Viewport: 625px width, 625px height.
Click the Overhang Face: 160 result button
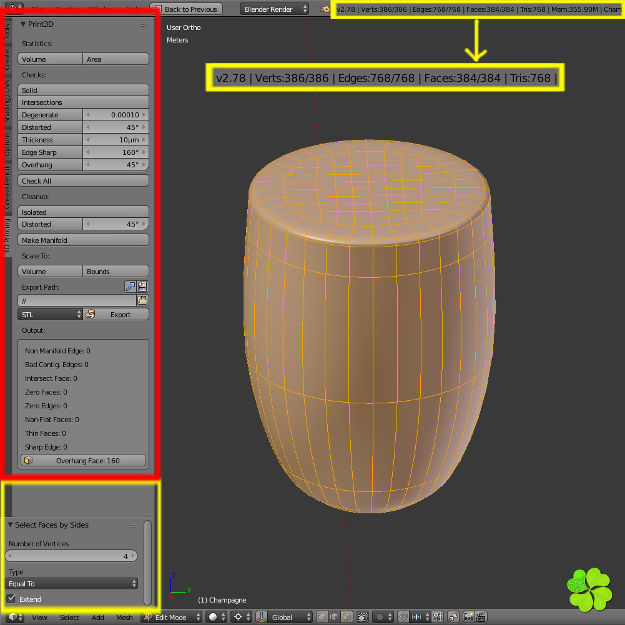[83, 460]
